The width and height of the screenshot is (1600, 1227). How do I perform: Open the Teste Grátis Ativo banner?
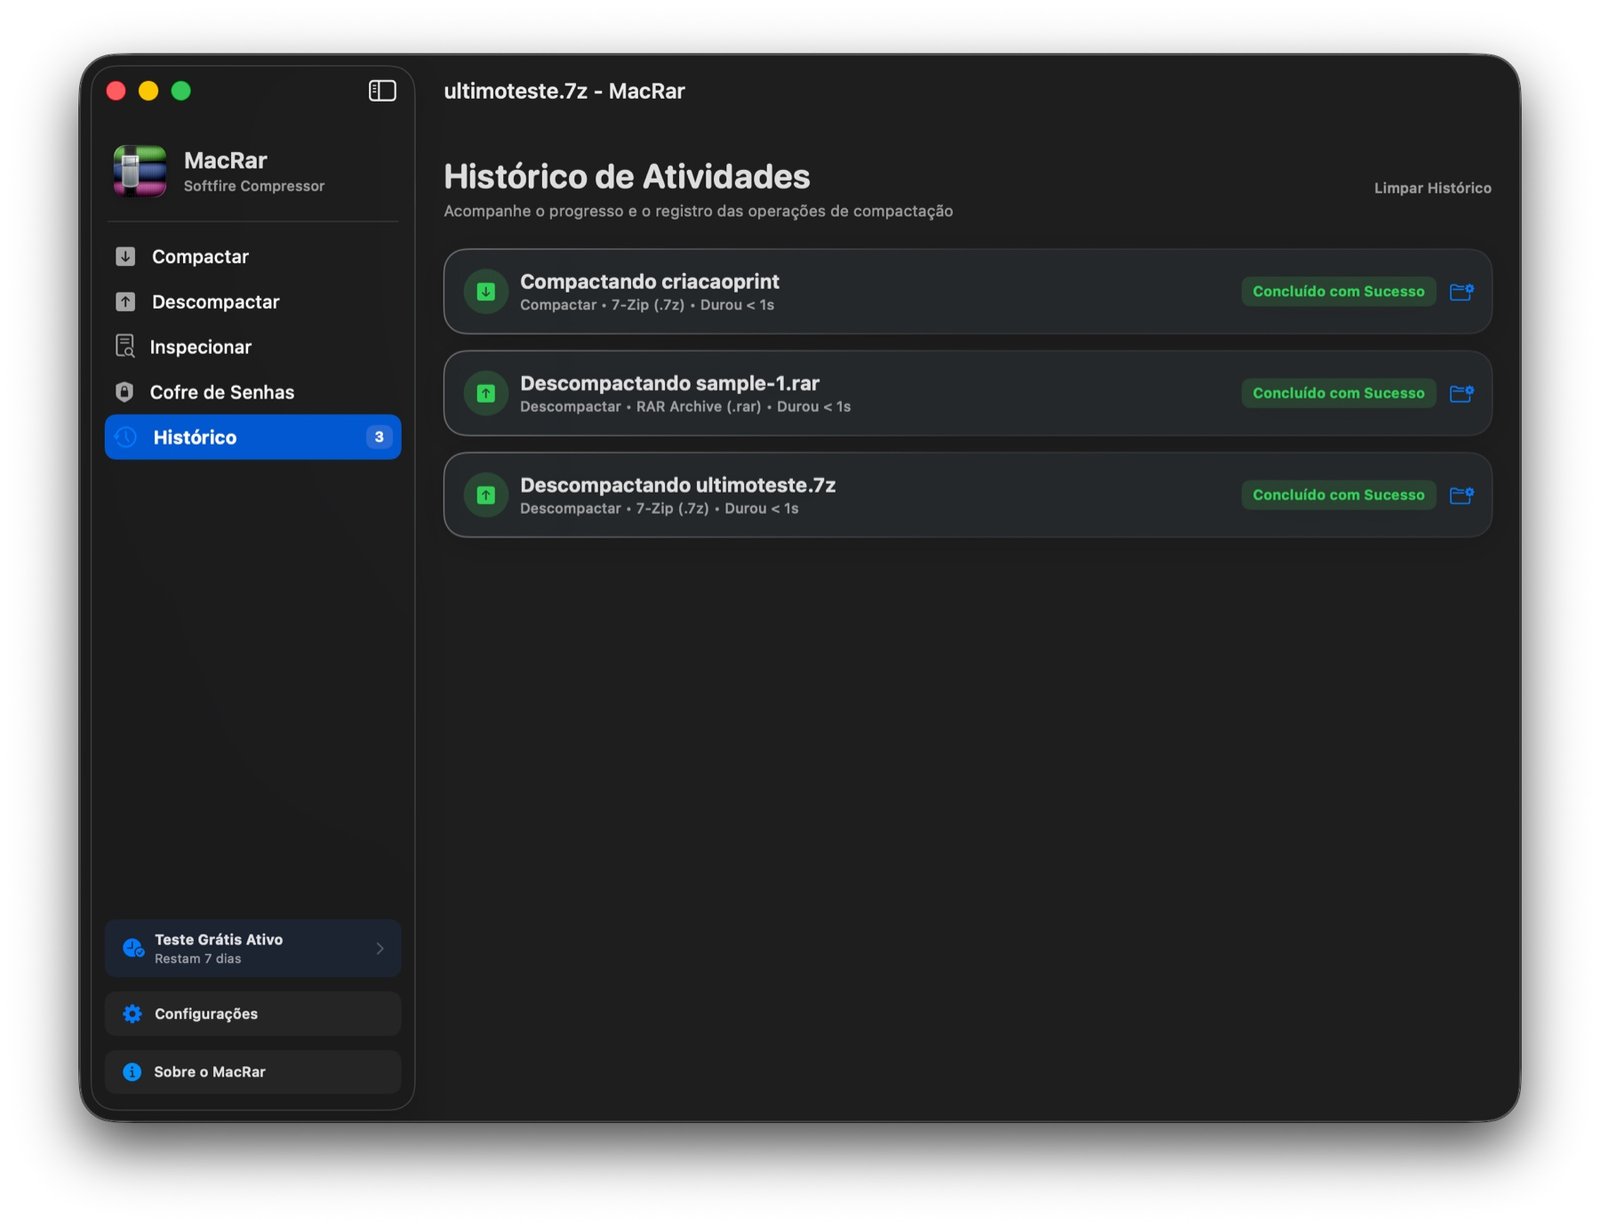pyautogui.click(x=253, y=948)
